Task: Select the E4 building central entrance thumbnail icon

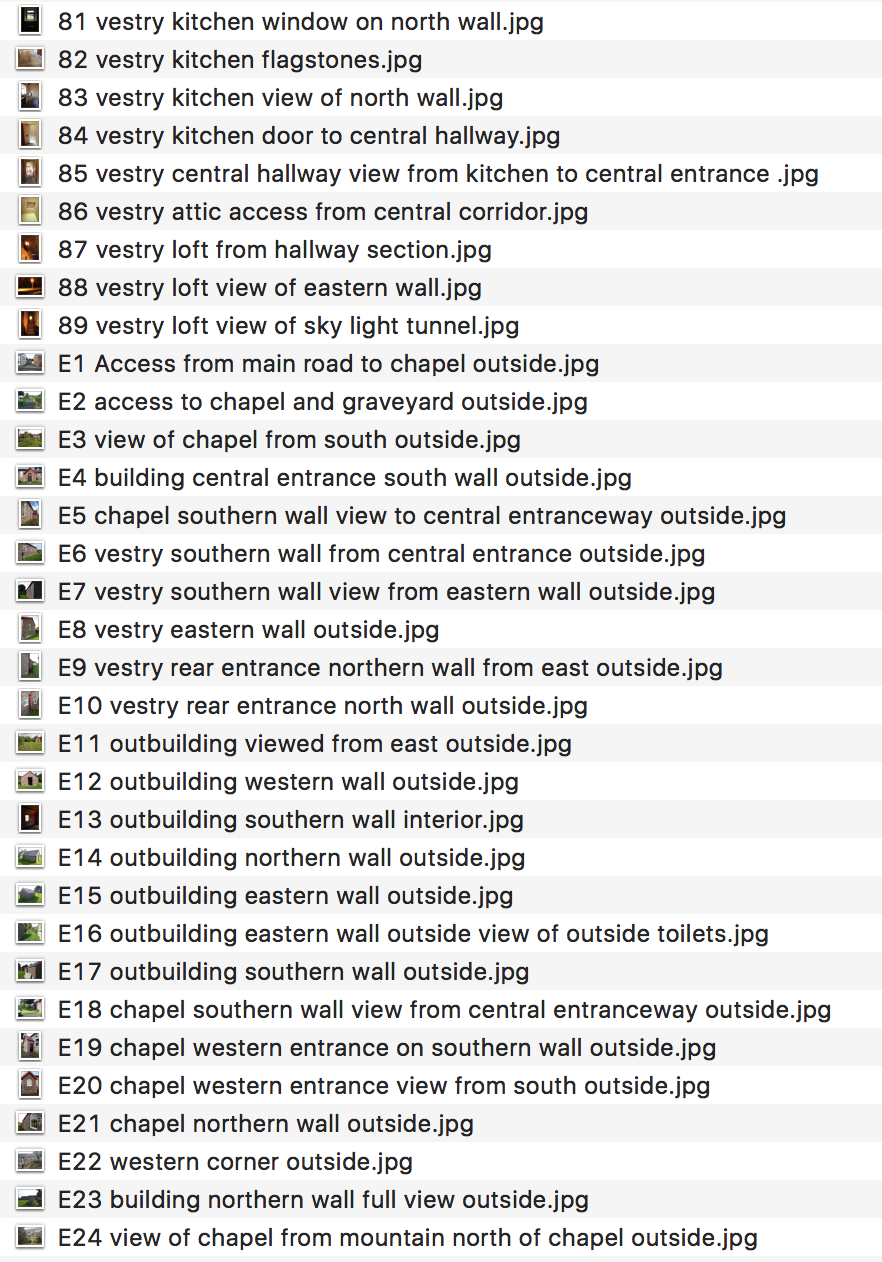Action: (x=30, y=477)
